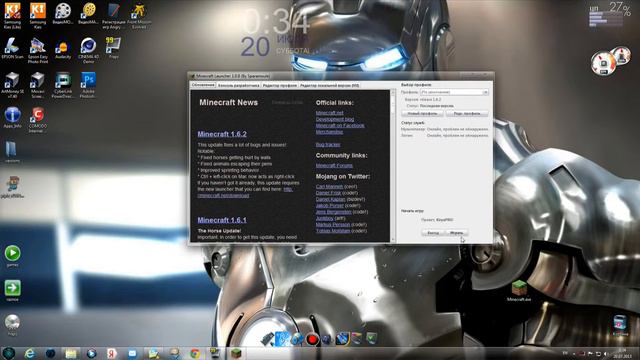Open Epson Easy Photo Print shortcut
Viewport: 640px width, 360px height.
[x=38, y=51]
